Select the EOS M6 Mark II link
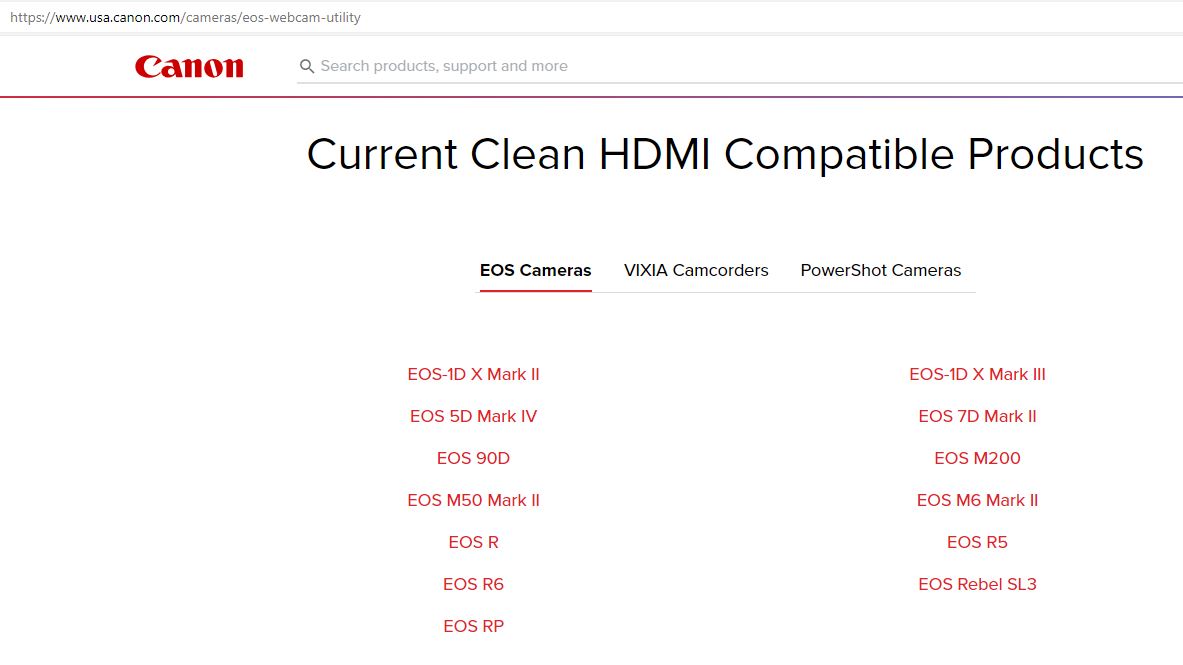The width and height of the screenshot is (1183, 665). tap(977, 500)
